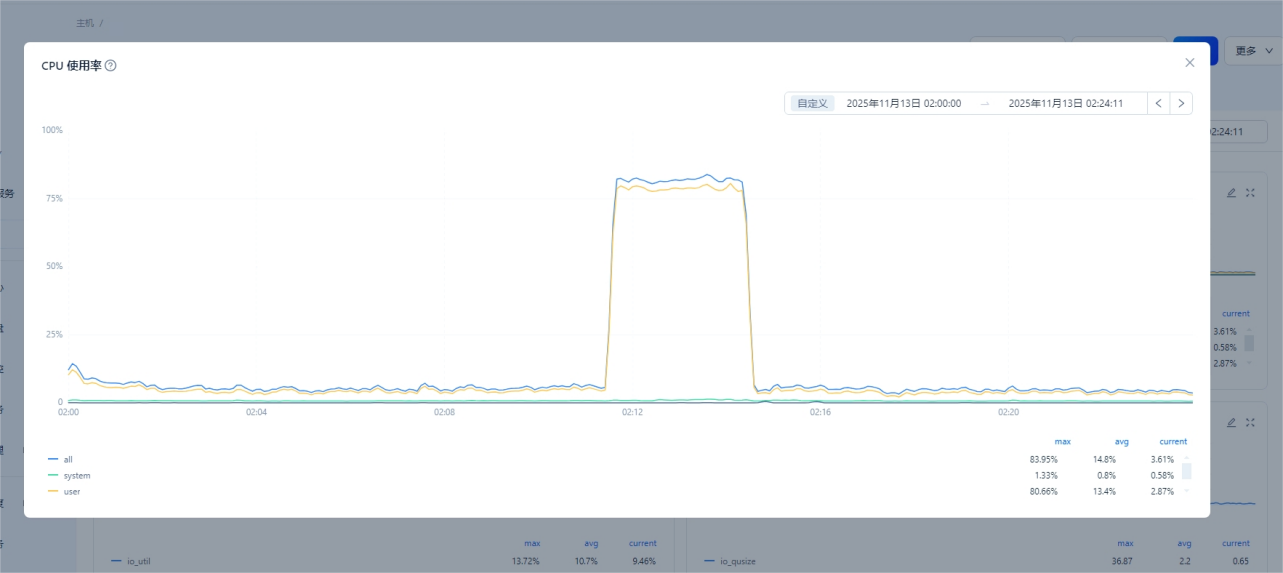Expand the lower background chart panel to fullscreen
This screenshot has height=573, width=1283.
pos(1250,423)
